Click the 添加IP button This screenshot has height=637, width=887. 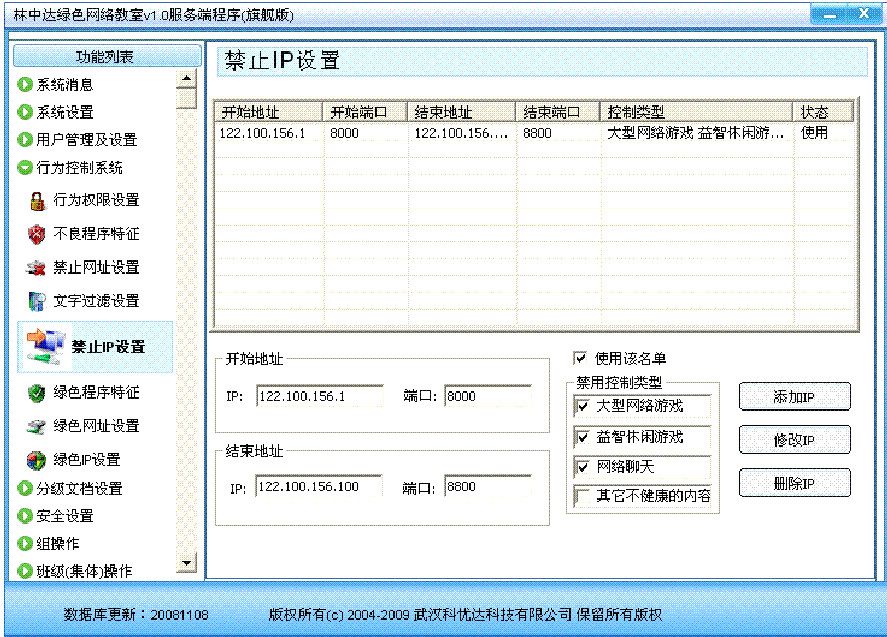point(794,397)
